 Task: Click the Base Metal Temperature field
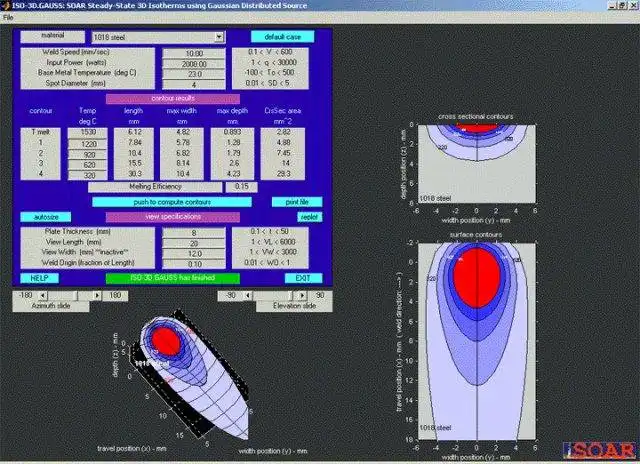click(194, 74)
